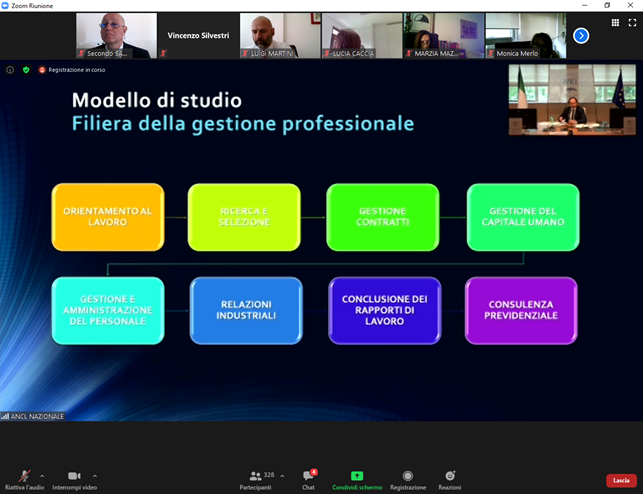
Task: Select Lucia Caccia's video thumbnail
Action: pyautogui.click(x=361, y=36)
